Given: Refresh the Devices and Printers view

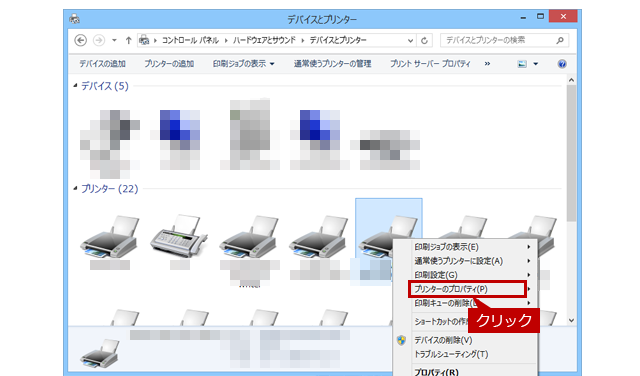Looking at the screenshot, I should click(x=424, y=40).
